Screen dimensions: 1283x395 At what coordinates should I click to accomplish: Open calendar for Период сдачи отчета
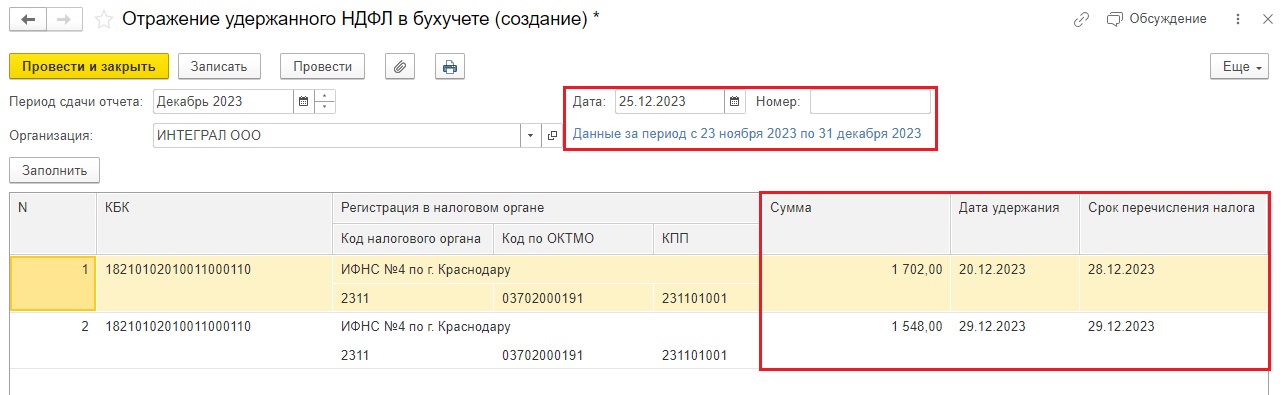coord(303,101)
